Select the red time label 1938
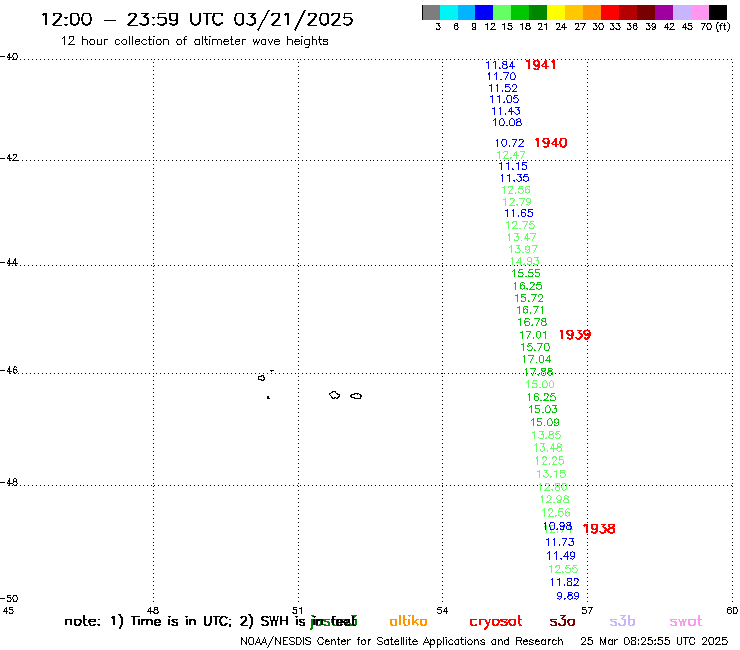740x650 pixels. pos(599,529)
